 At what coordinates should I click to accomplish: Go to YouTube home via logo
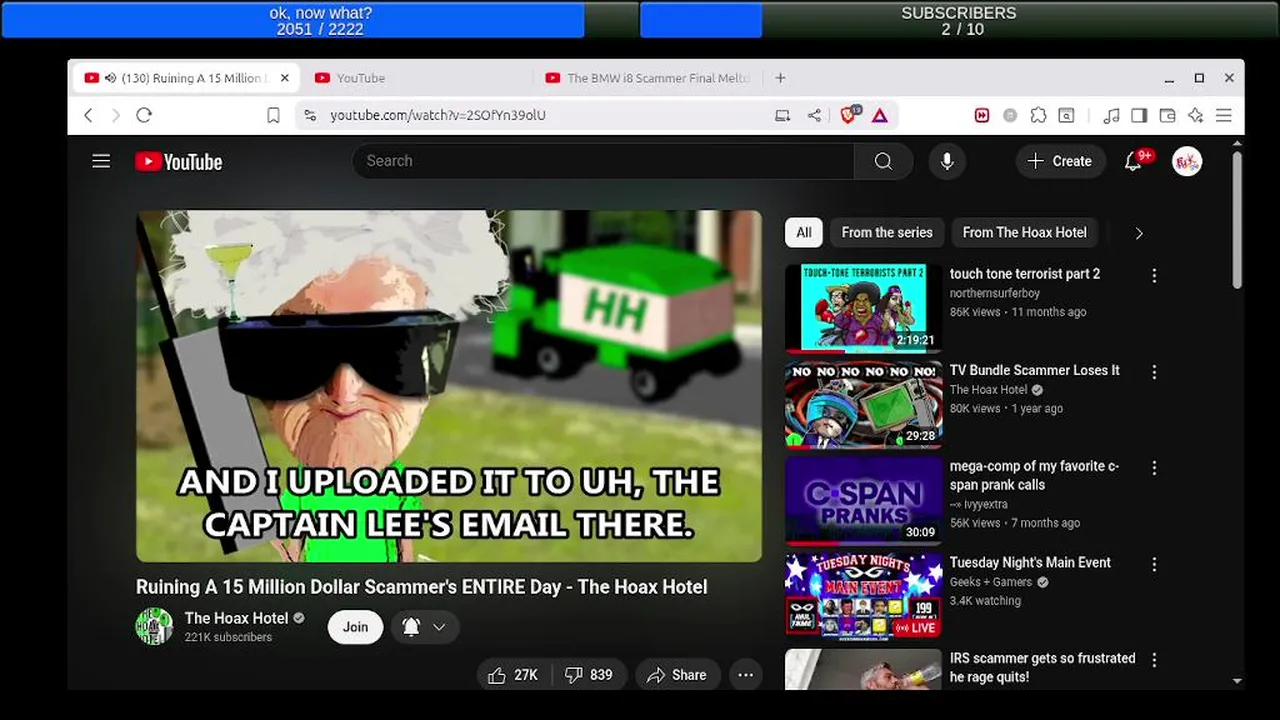tap(179, 162)
